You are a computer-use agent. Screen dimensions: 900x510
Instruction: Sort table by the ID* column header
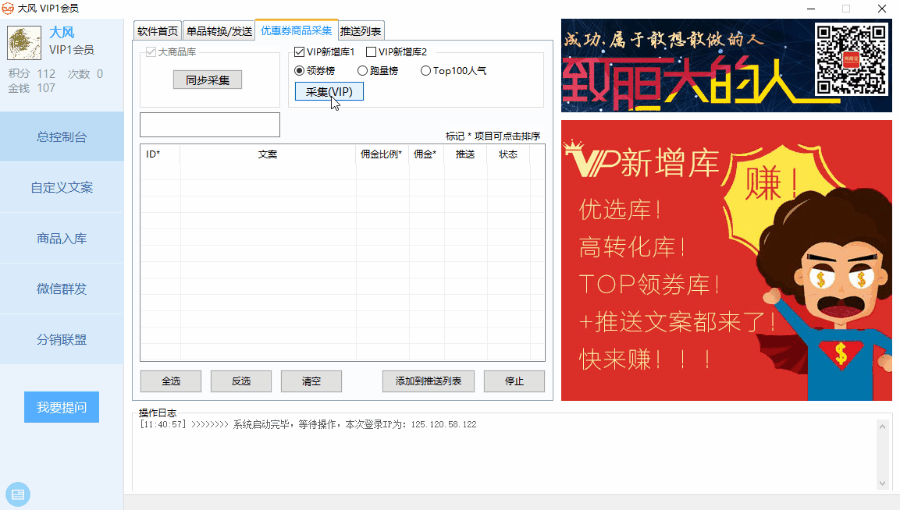(x=160, y=154)
